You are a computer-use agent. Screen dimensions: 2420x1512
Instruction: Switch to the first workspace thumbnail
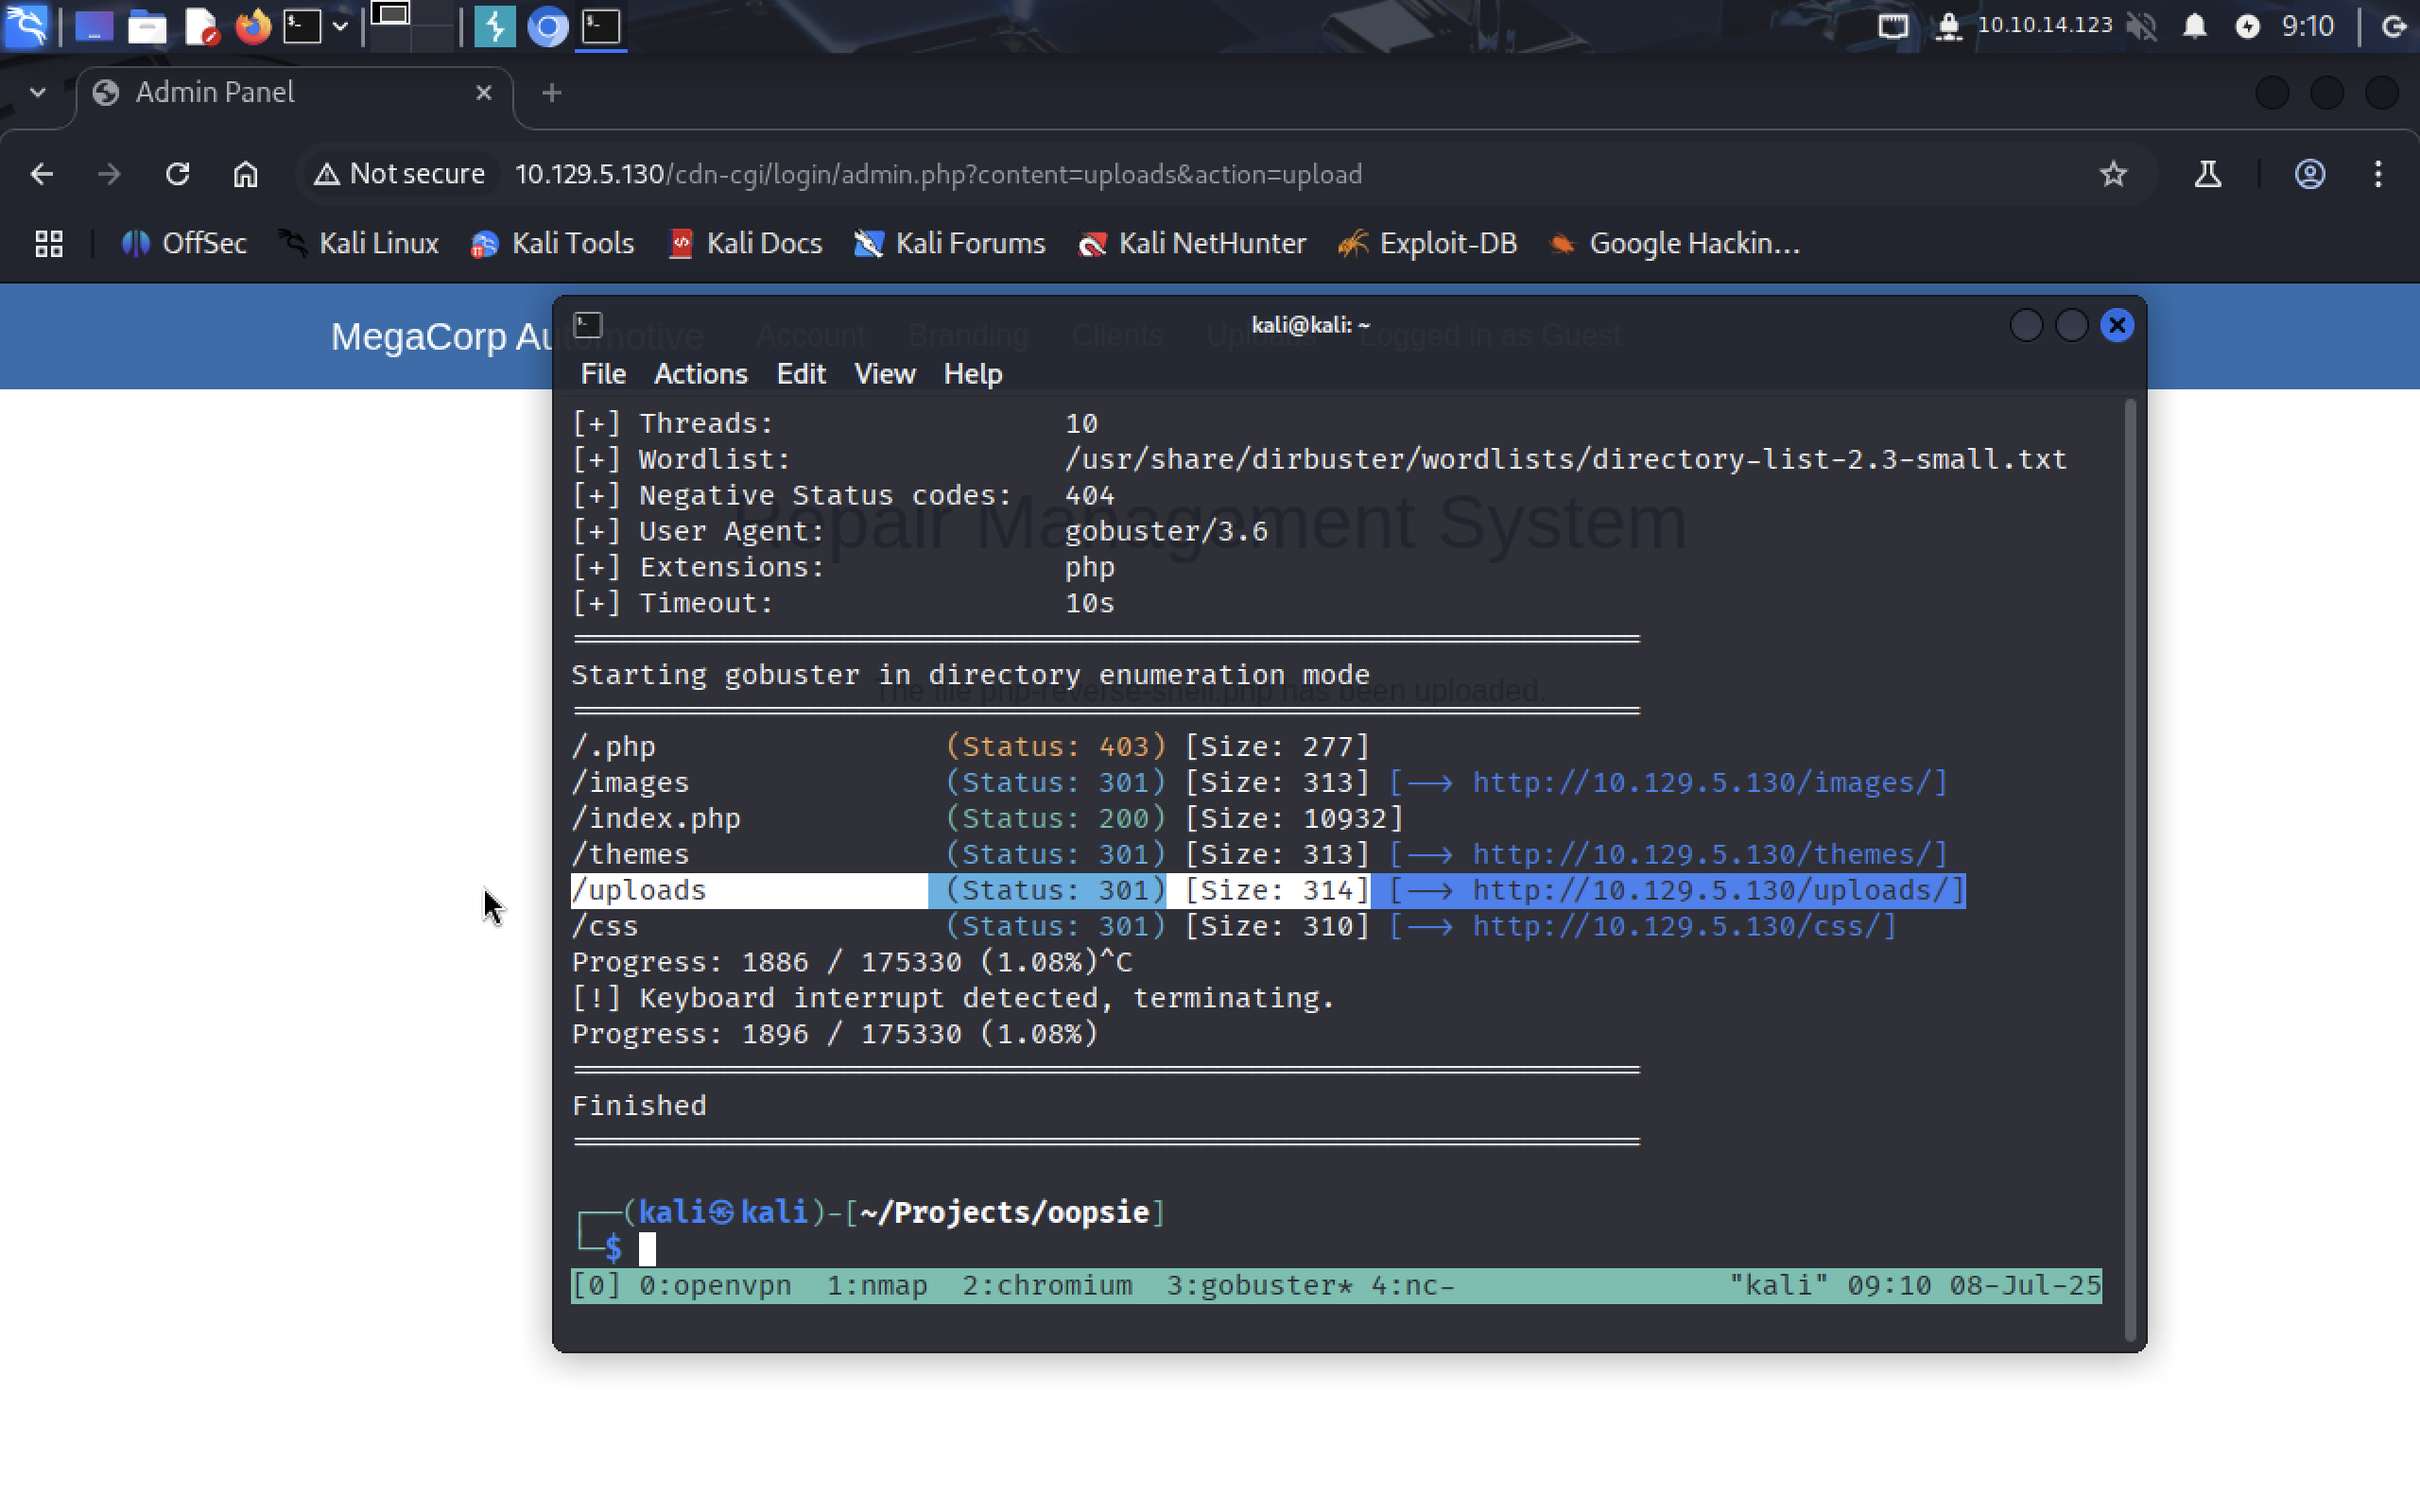point(391,14)
